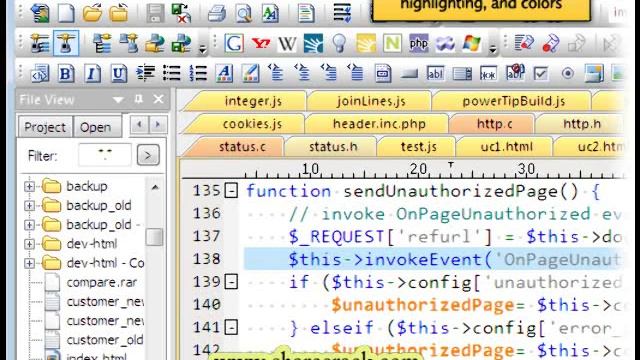
Task: Search Wikipedia using the W icon
Action: pyautogui.click(x=287, y=44)
